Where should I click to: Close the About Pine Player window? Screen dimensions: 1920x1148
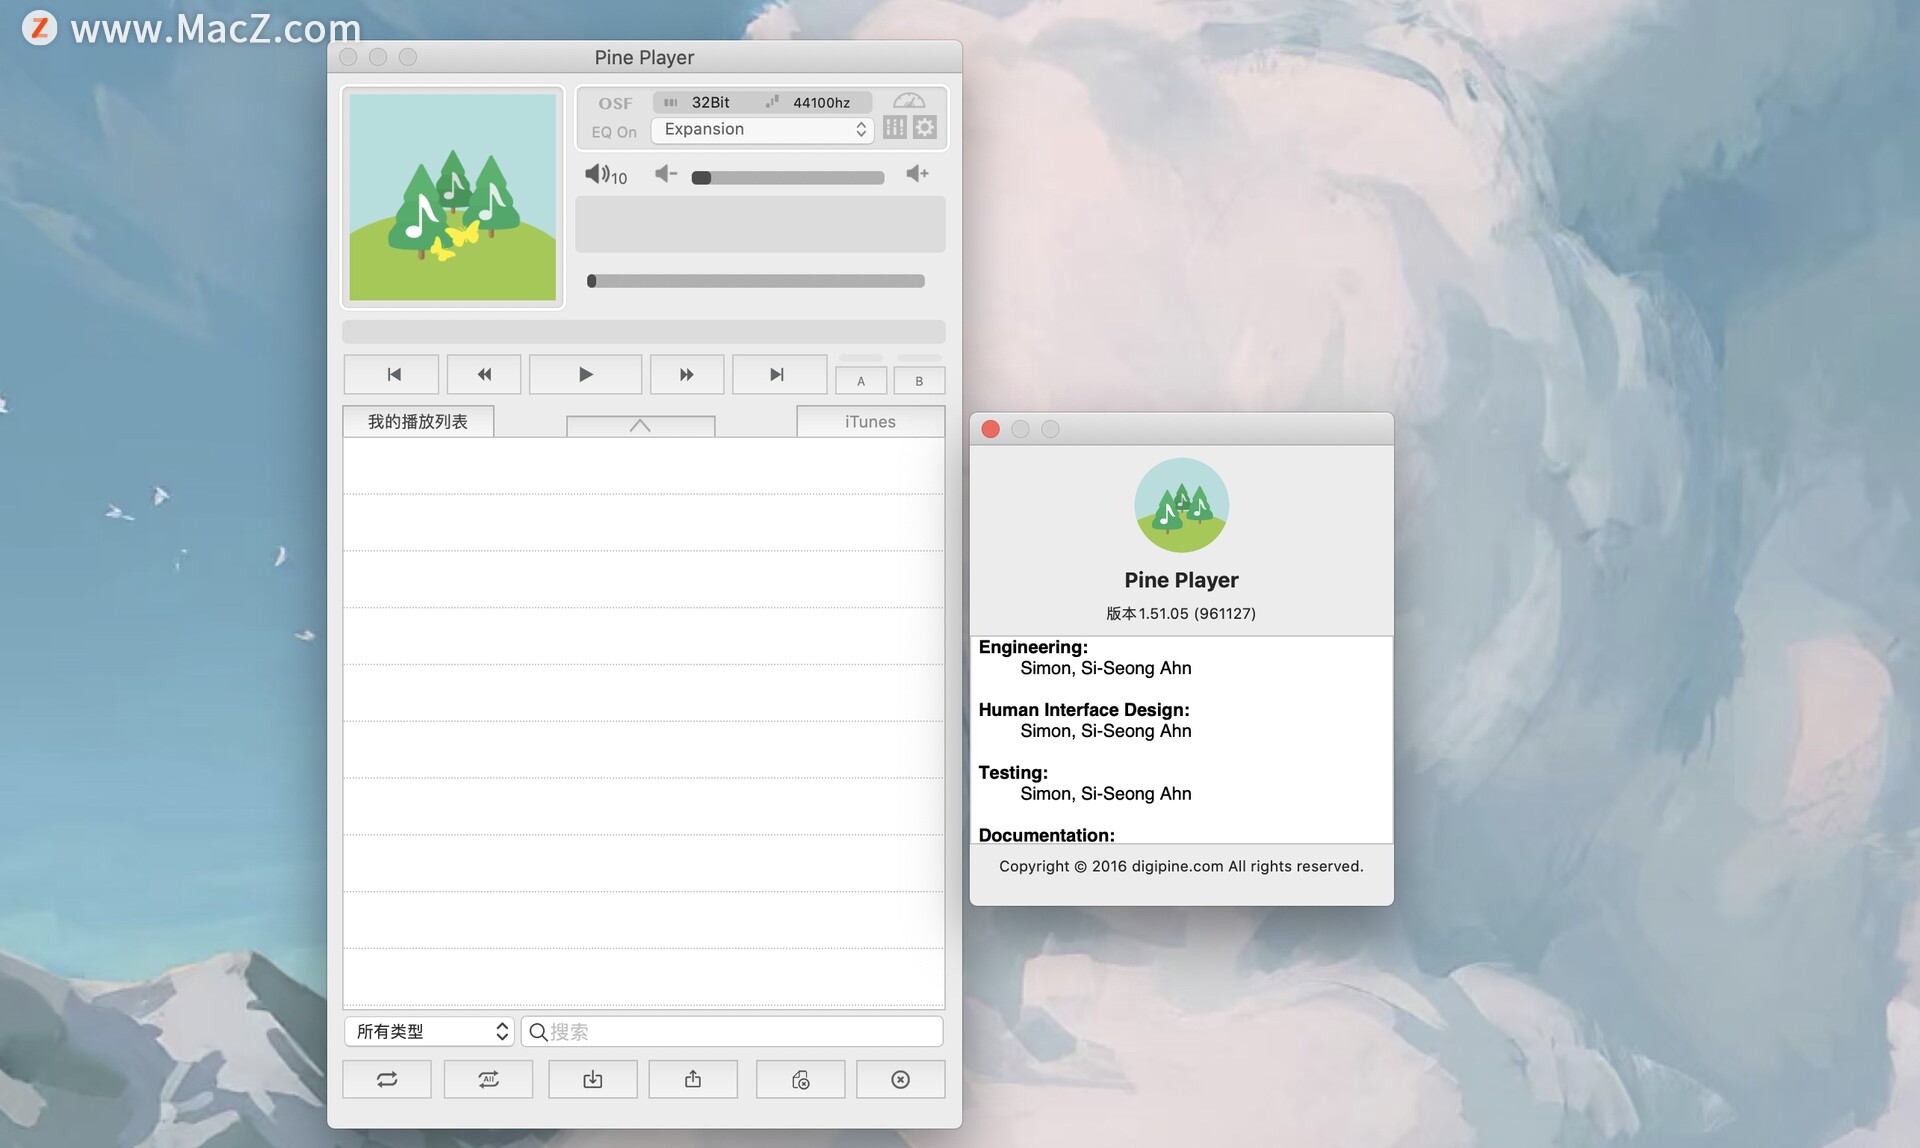click(991, 429)
